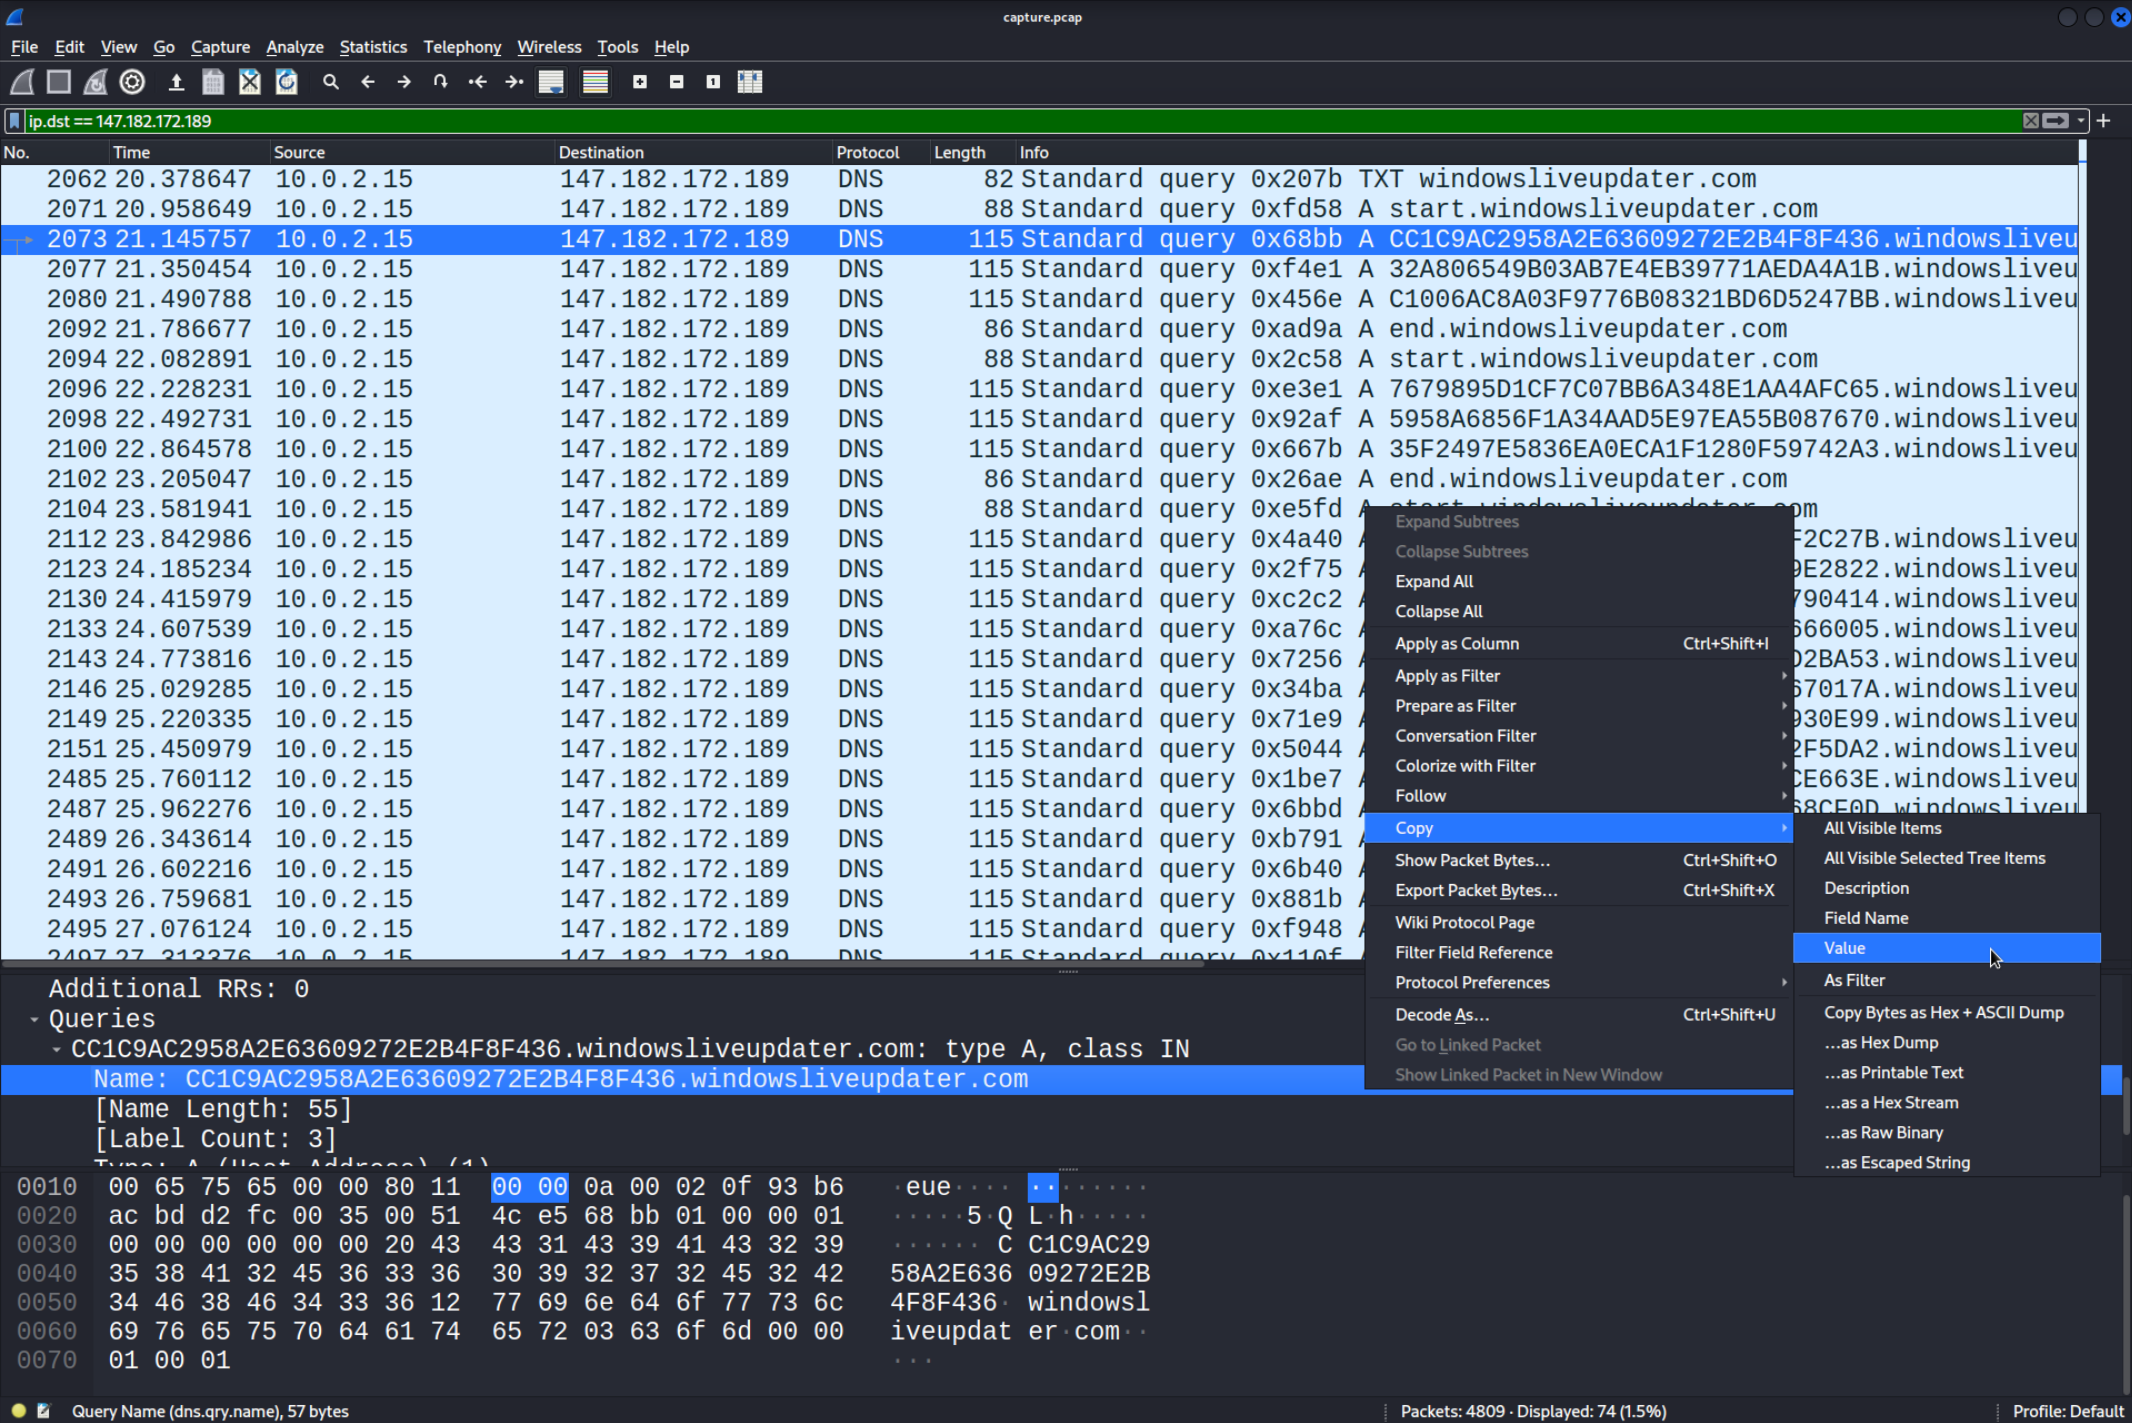
Task: Open capture options gear icon
Action: pos(132,82)
